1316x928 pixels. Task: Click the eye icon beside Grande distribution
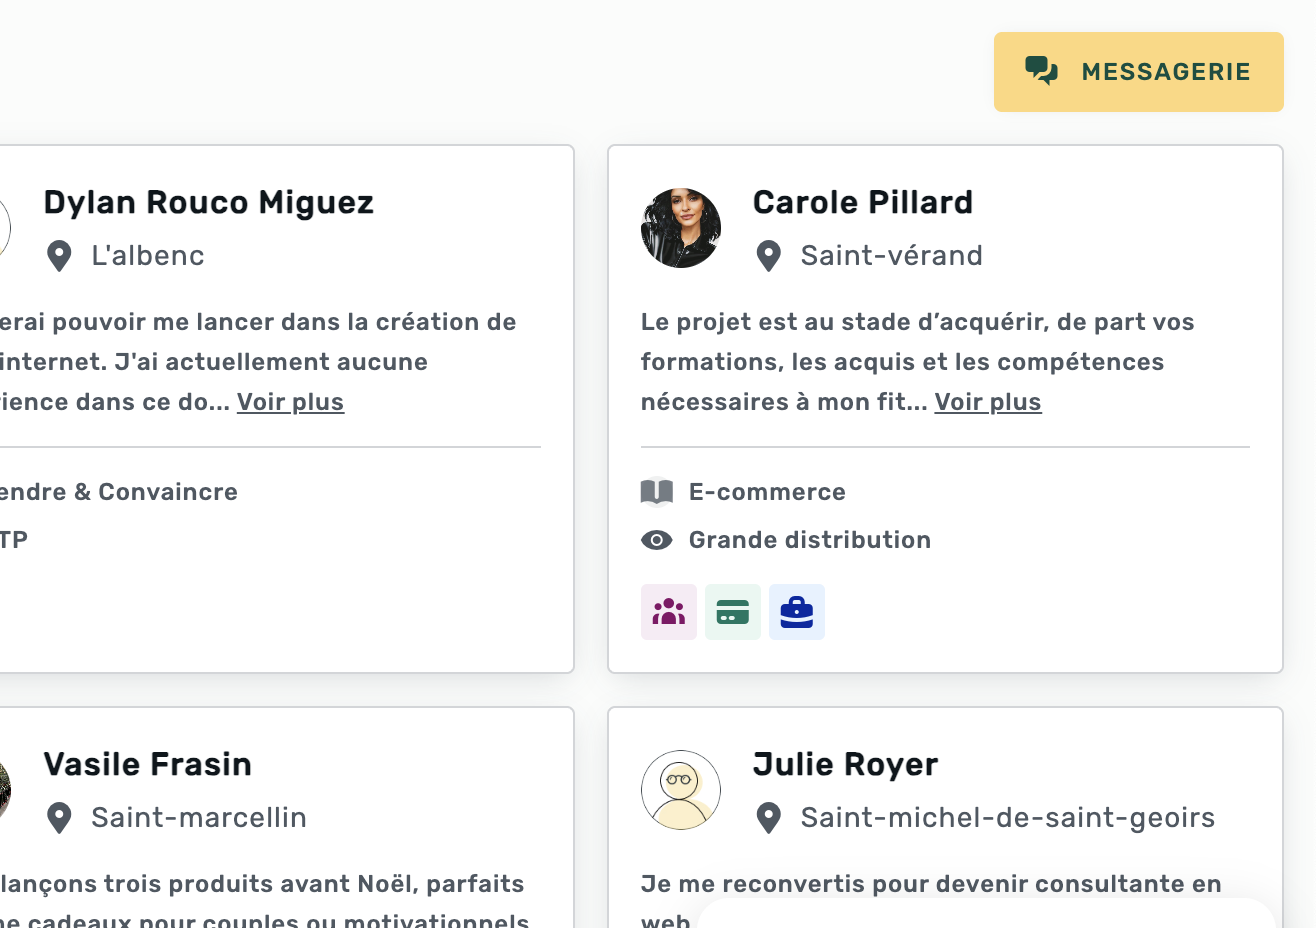[x=656, y=540]
